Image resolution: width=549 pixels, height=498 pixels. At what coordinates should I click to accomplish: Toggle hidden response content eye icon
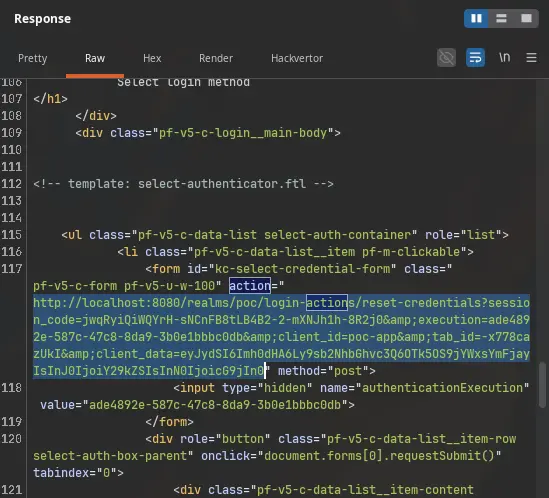point(446,57)
